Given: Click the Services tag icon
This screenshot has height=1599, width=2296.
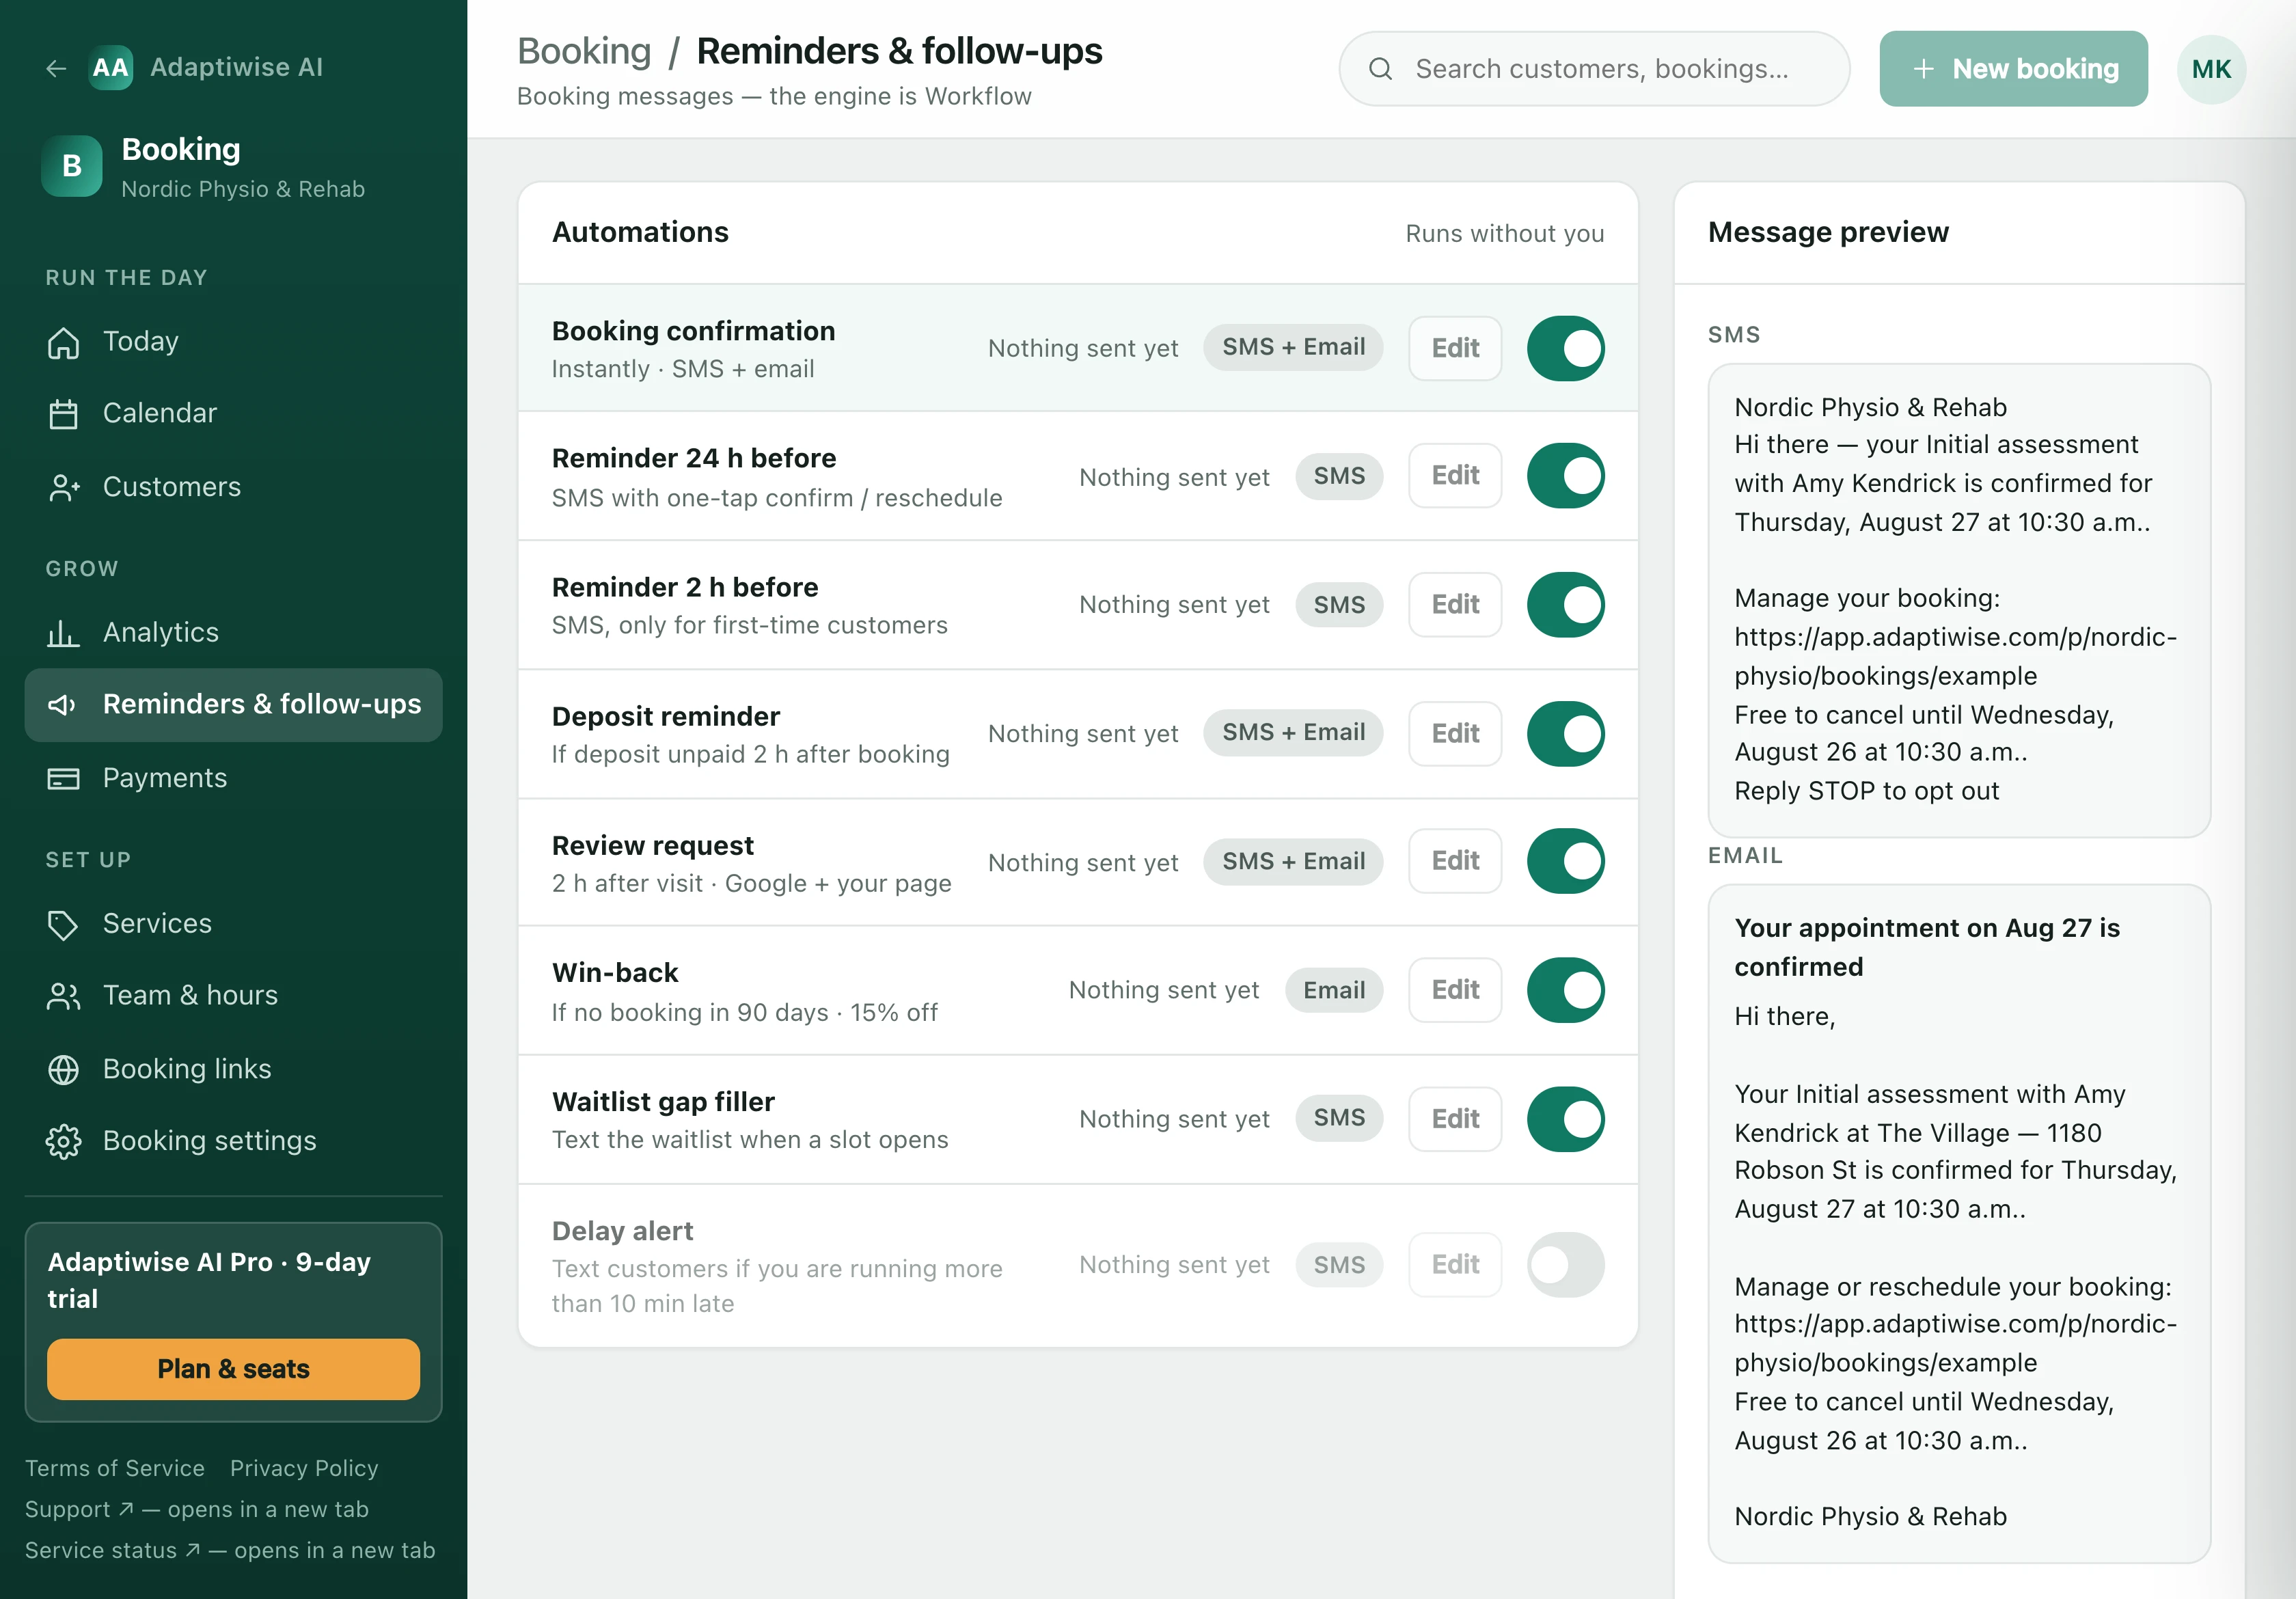Looking at the screenshot, I should pos(63,924).
